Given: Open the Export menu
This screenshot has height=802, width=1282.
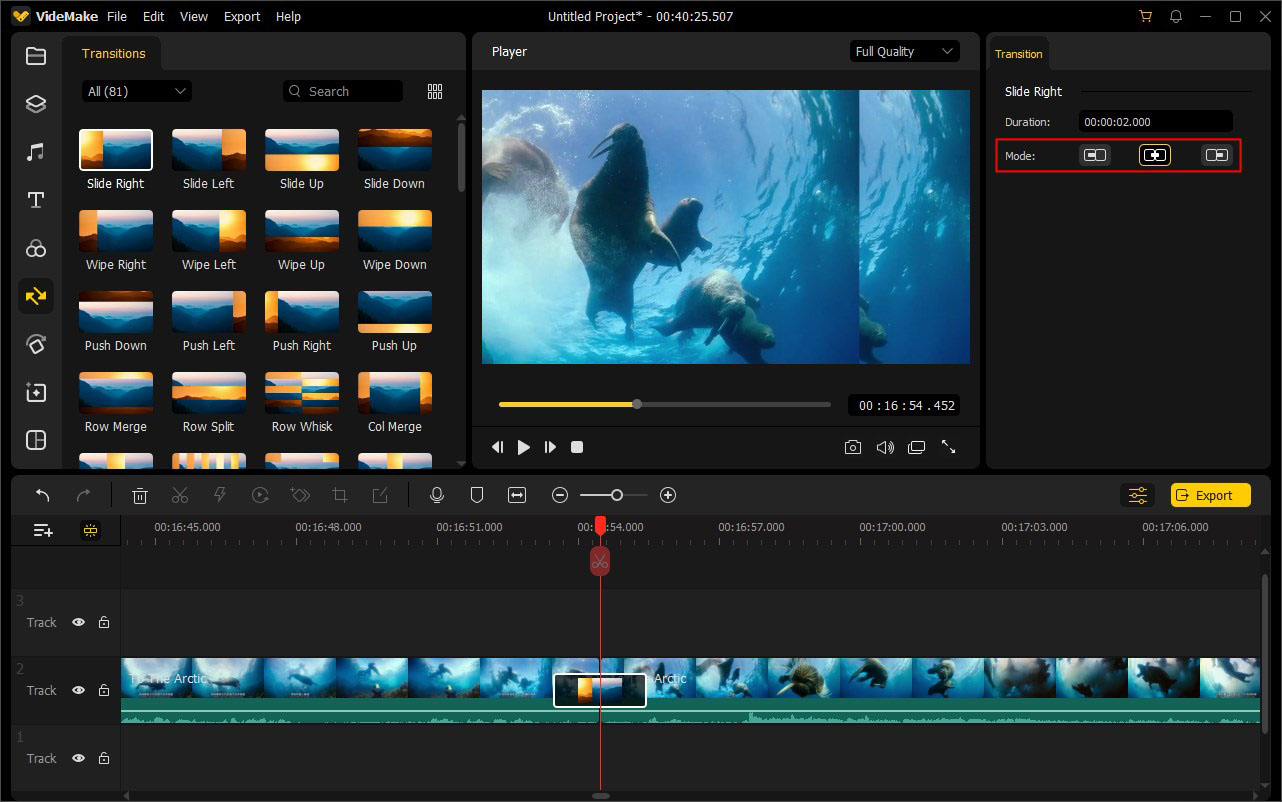Looking at the screenshot, I should coord(241,17).
